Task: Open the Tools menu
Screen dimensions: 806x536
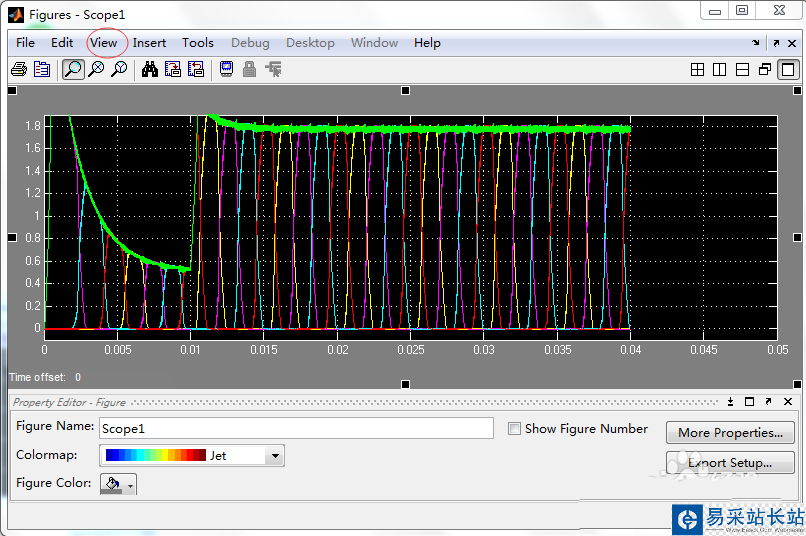Action: tap(197, 43)
